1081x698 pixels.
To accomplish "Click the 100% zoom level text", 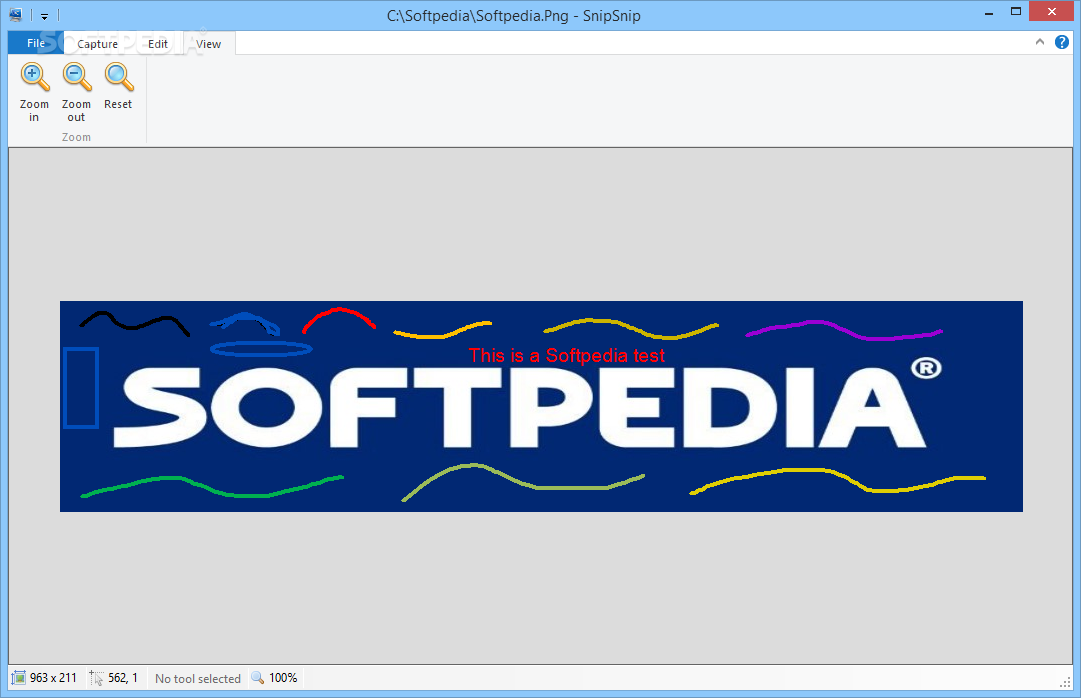I will pyautogui.click(x=283, y=678).
